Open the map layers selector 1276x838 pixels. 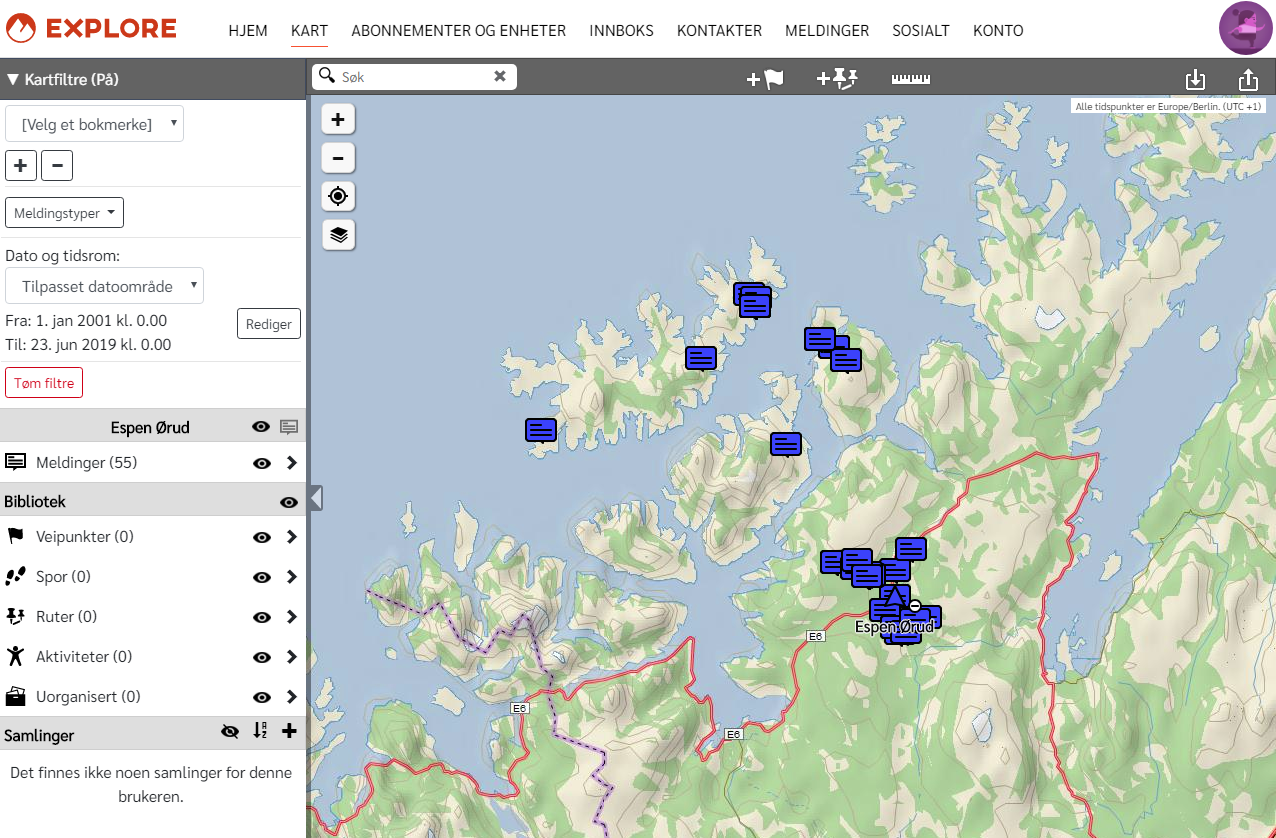point(338,235)
